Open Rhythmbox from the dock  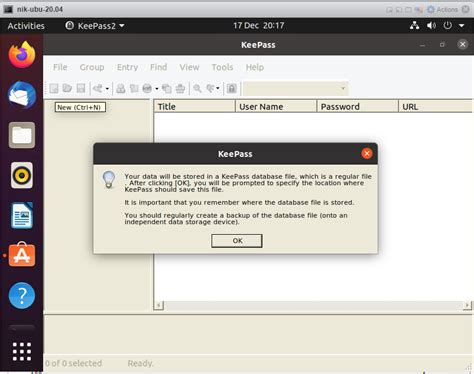22,175
